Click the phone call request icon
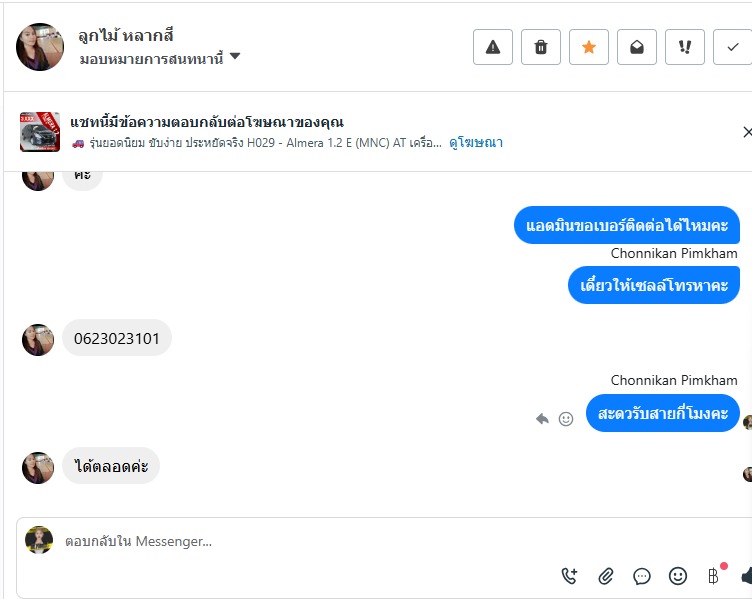 tap(570, 576)
